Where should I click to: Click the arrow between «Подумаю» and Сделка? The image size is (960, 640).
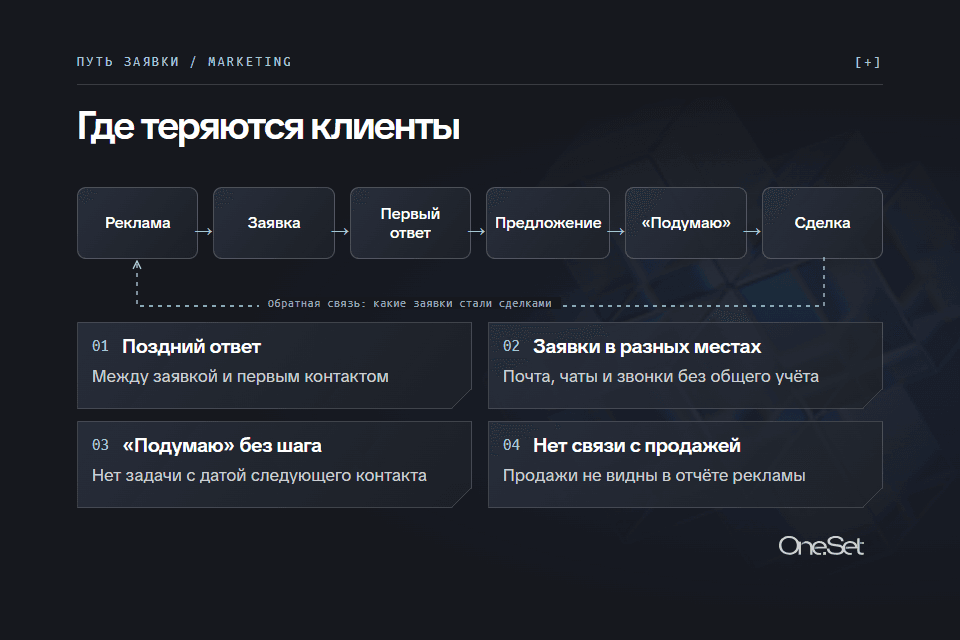pos(752,232)
